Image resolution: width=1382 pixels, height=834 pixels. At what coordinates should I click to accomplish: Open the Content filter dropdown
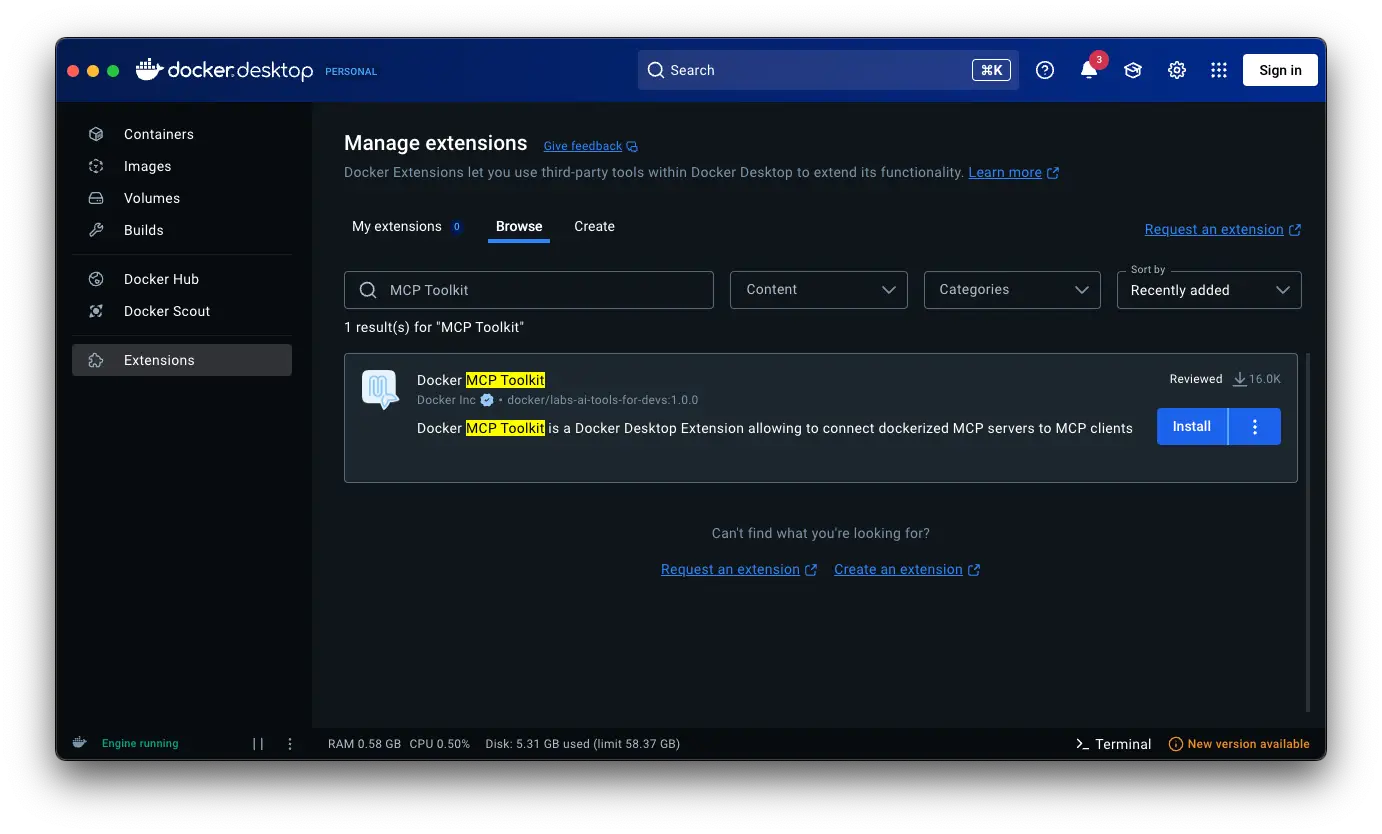coord(818,290)
